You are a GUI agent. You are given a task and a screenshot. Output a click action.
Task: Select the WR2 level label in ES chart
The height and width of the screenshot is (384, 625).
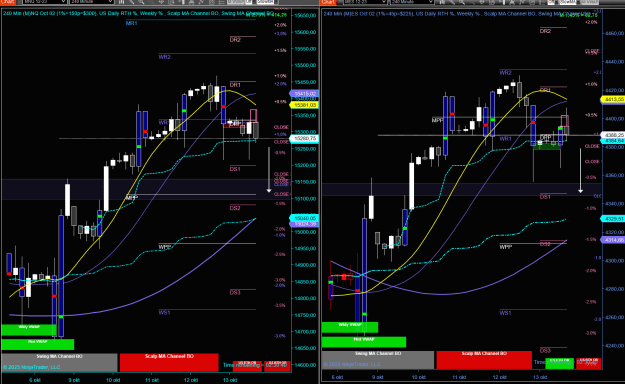[x=505, y=73]
